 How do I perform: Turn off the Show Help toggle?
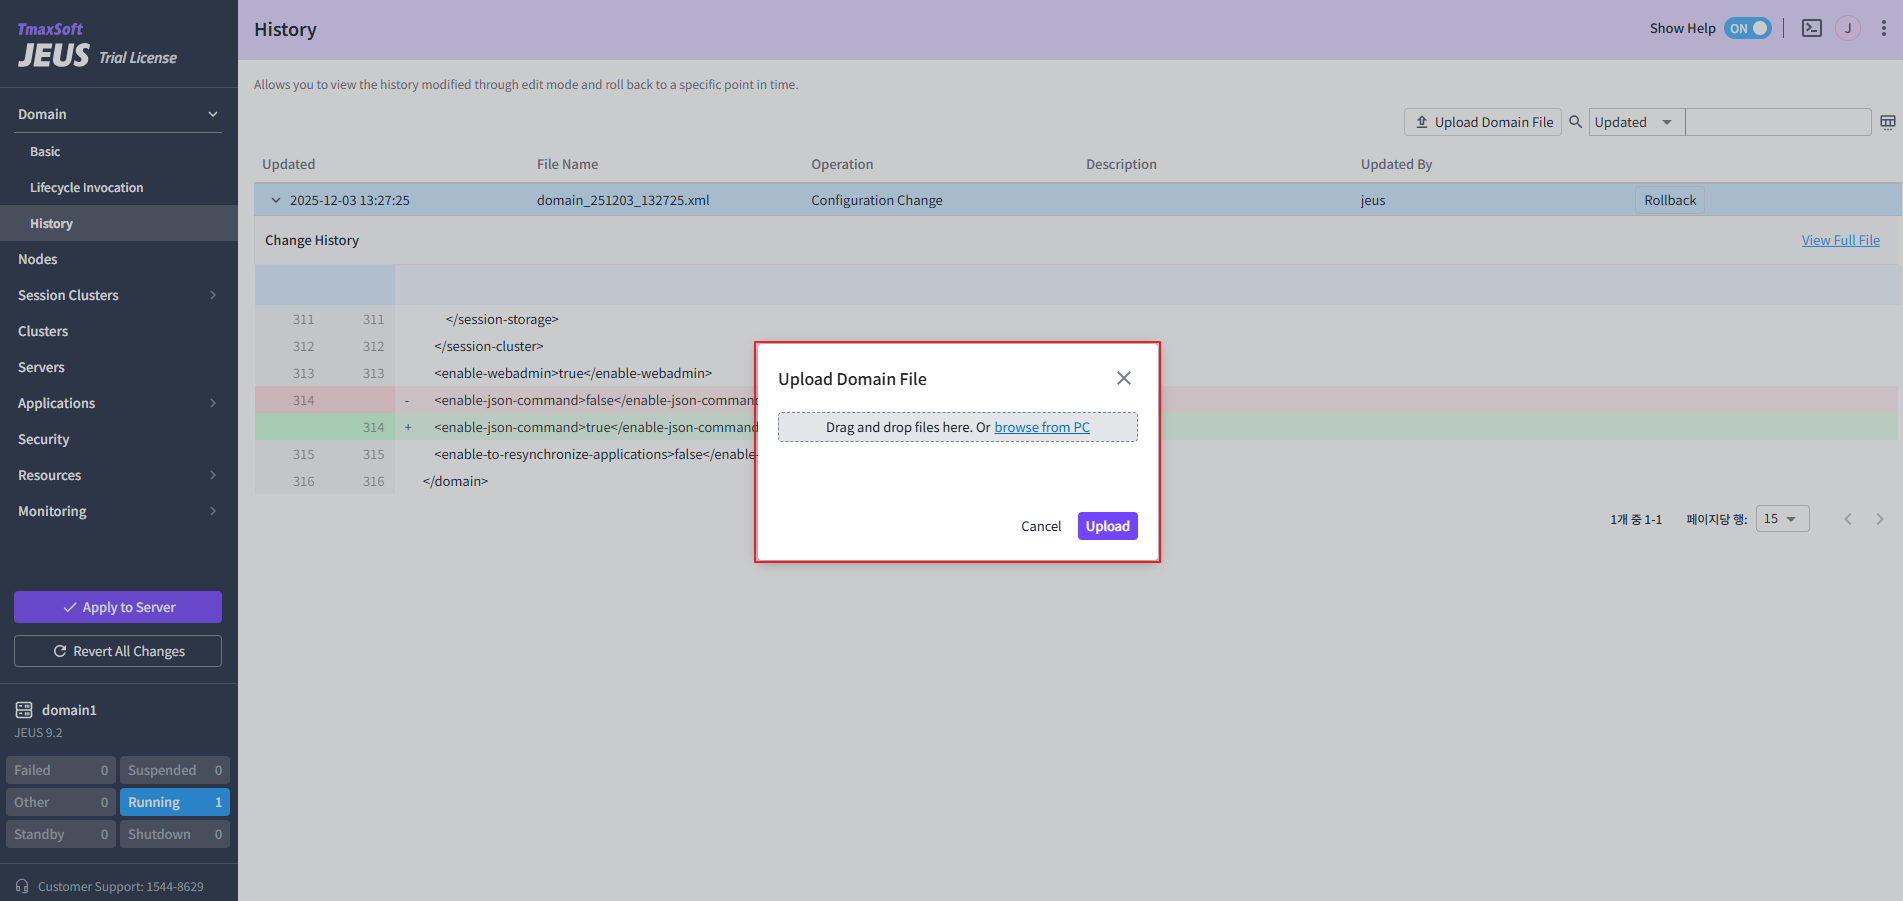pyautogui.click(x=1747, y=28)
